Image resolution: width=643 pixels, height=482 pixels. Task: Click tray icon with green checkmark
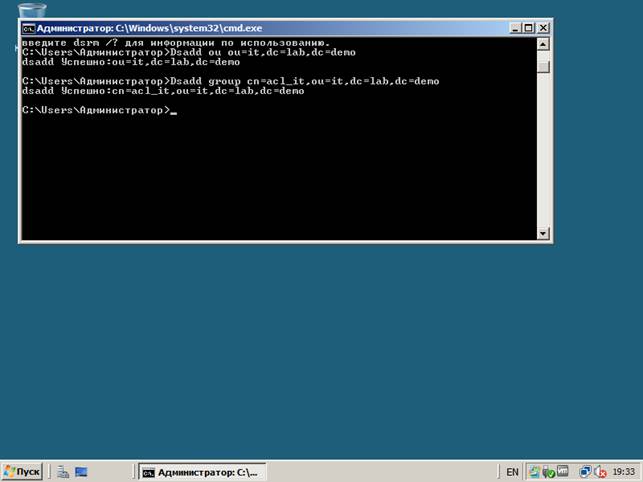tap(548, 472)
